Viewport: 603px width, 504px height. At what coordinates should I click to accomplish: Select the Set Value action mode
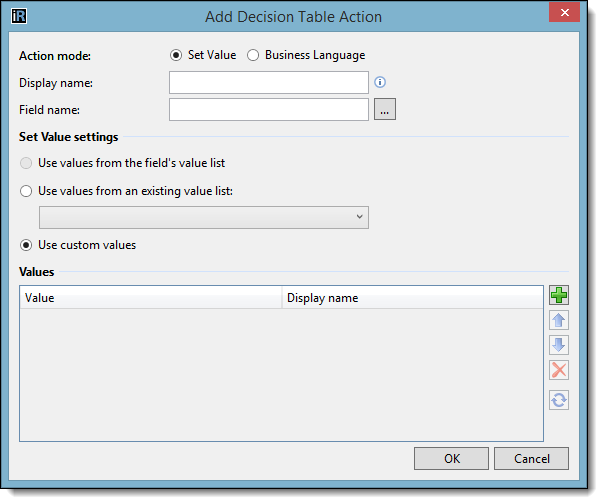[x=203, y=55]
